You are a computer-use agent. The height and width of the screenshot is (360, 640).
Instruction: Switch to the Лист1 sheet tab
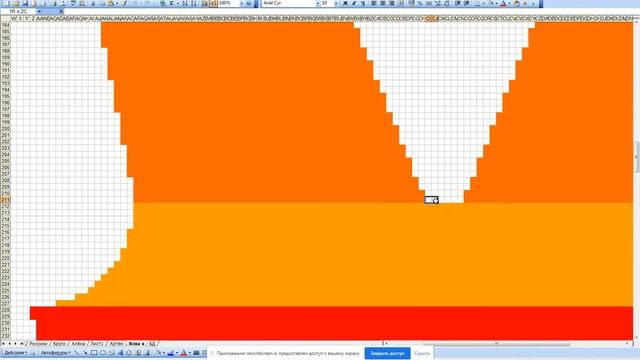click(97, 344)
